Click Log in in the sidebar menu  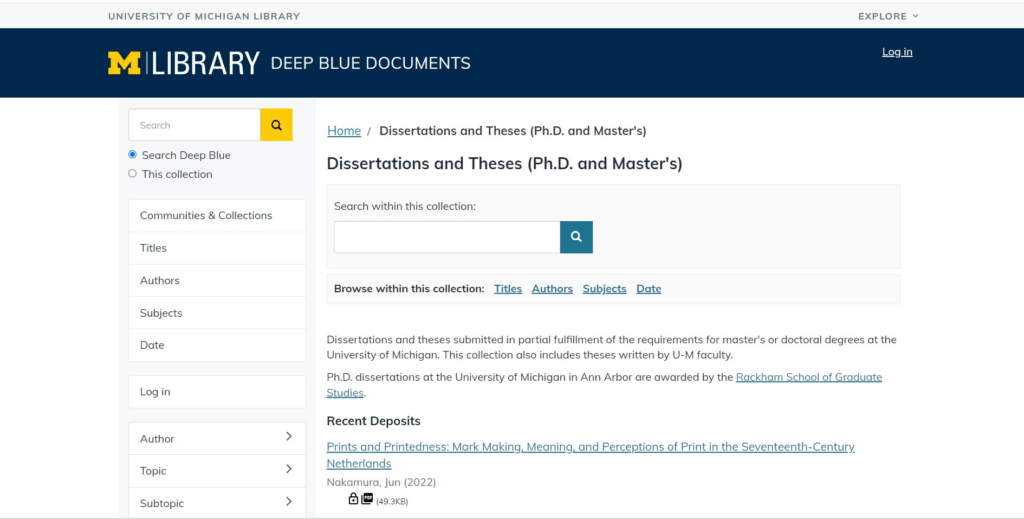coord(217,392)
